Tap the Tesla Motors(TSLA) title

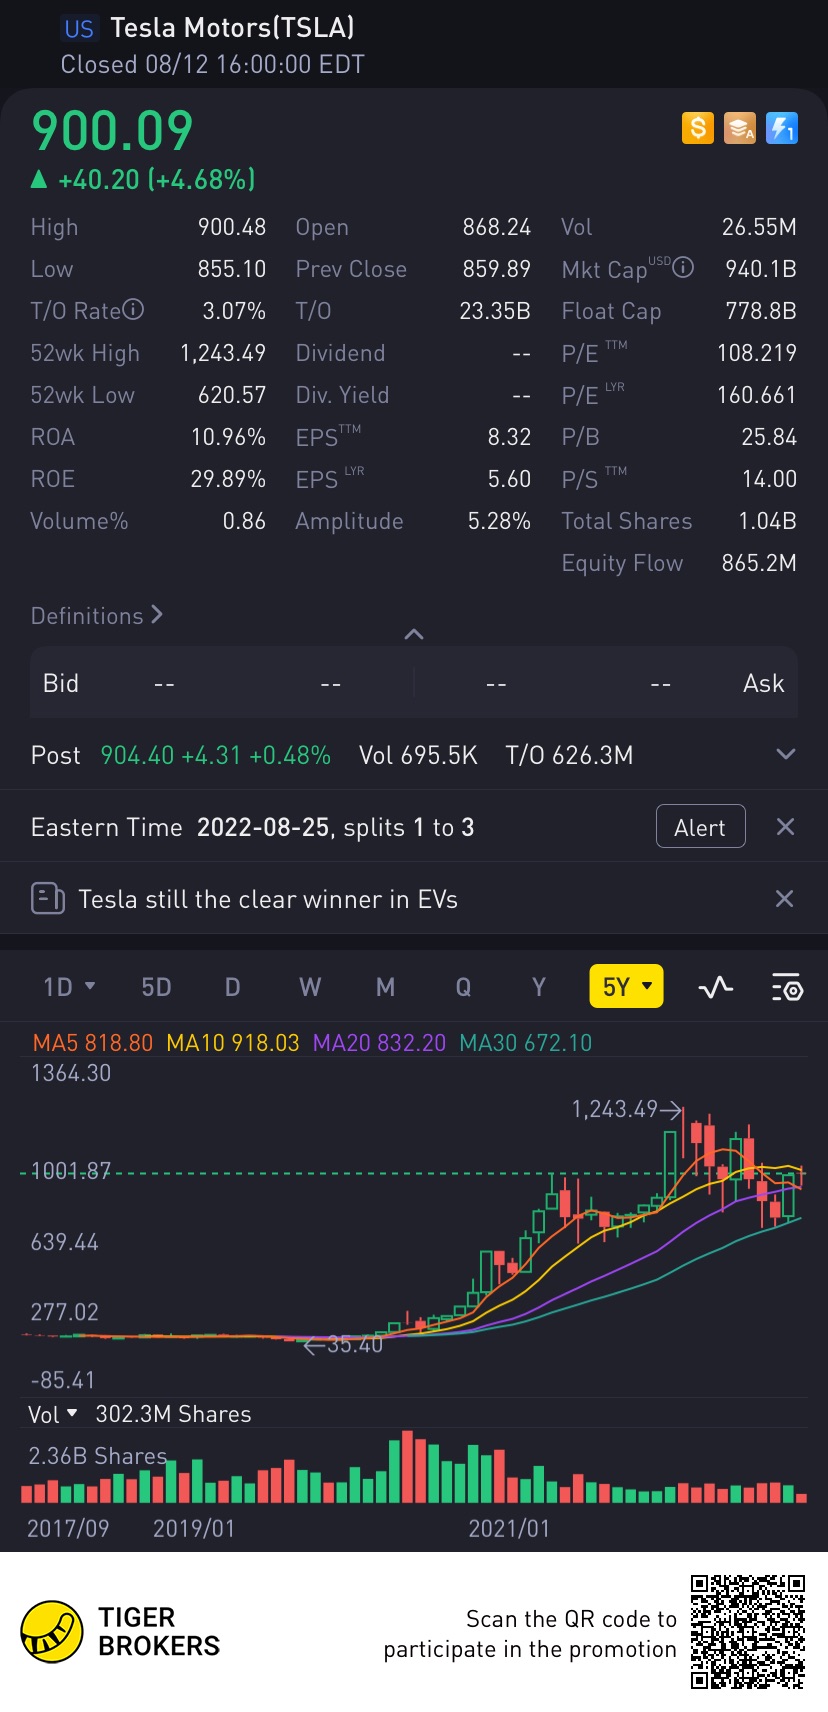point(232,28)
